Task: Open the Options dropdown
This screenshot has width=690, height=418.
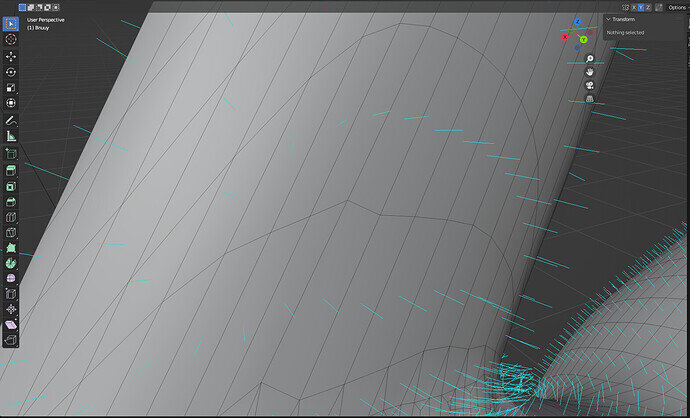Action: (x=677, y=7)
